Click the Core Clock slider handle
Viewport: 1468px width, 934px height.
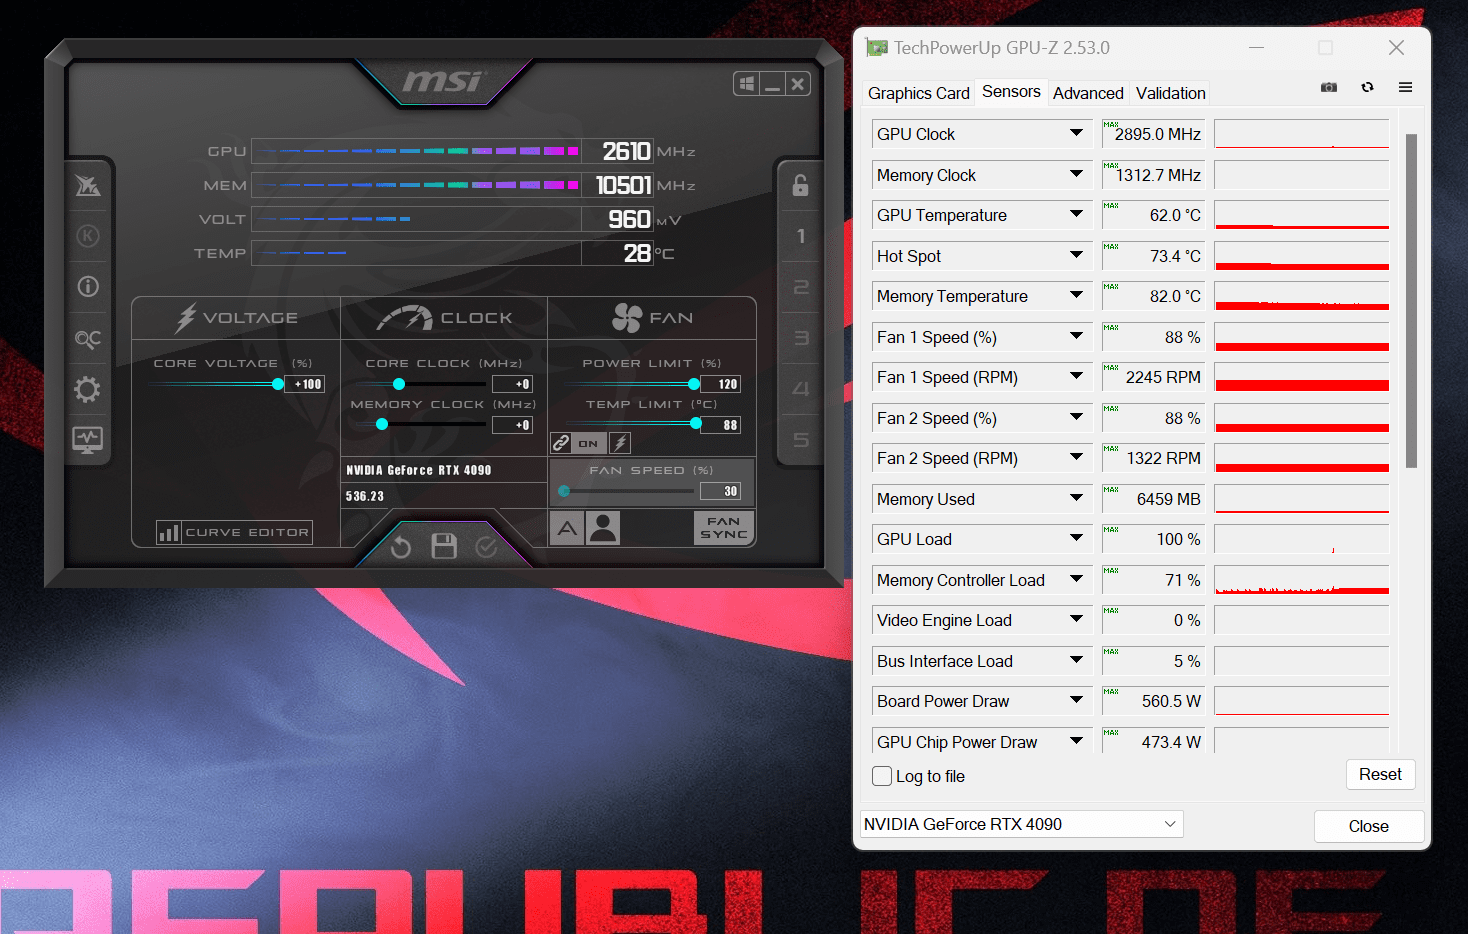pos(399,384)
